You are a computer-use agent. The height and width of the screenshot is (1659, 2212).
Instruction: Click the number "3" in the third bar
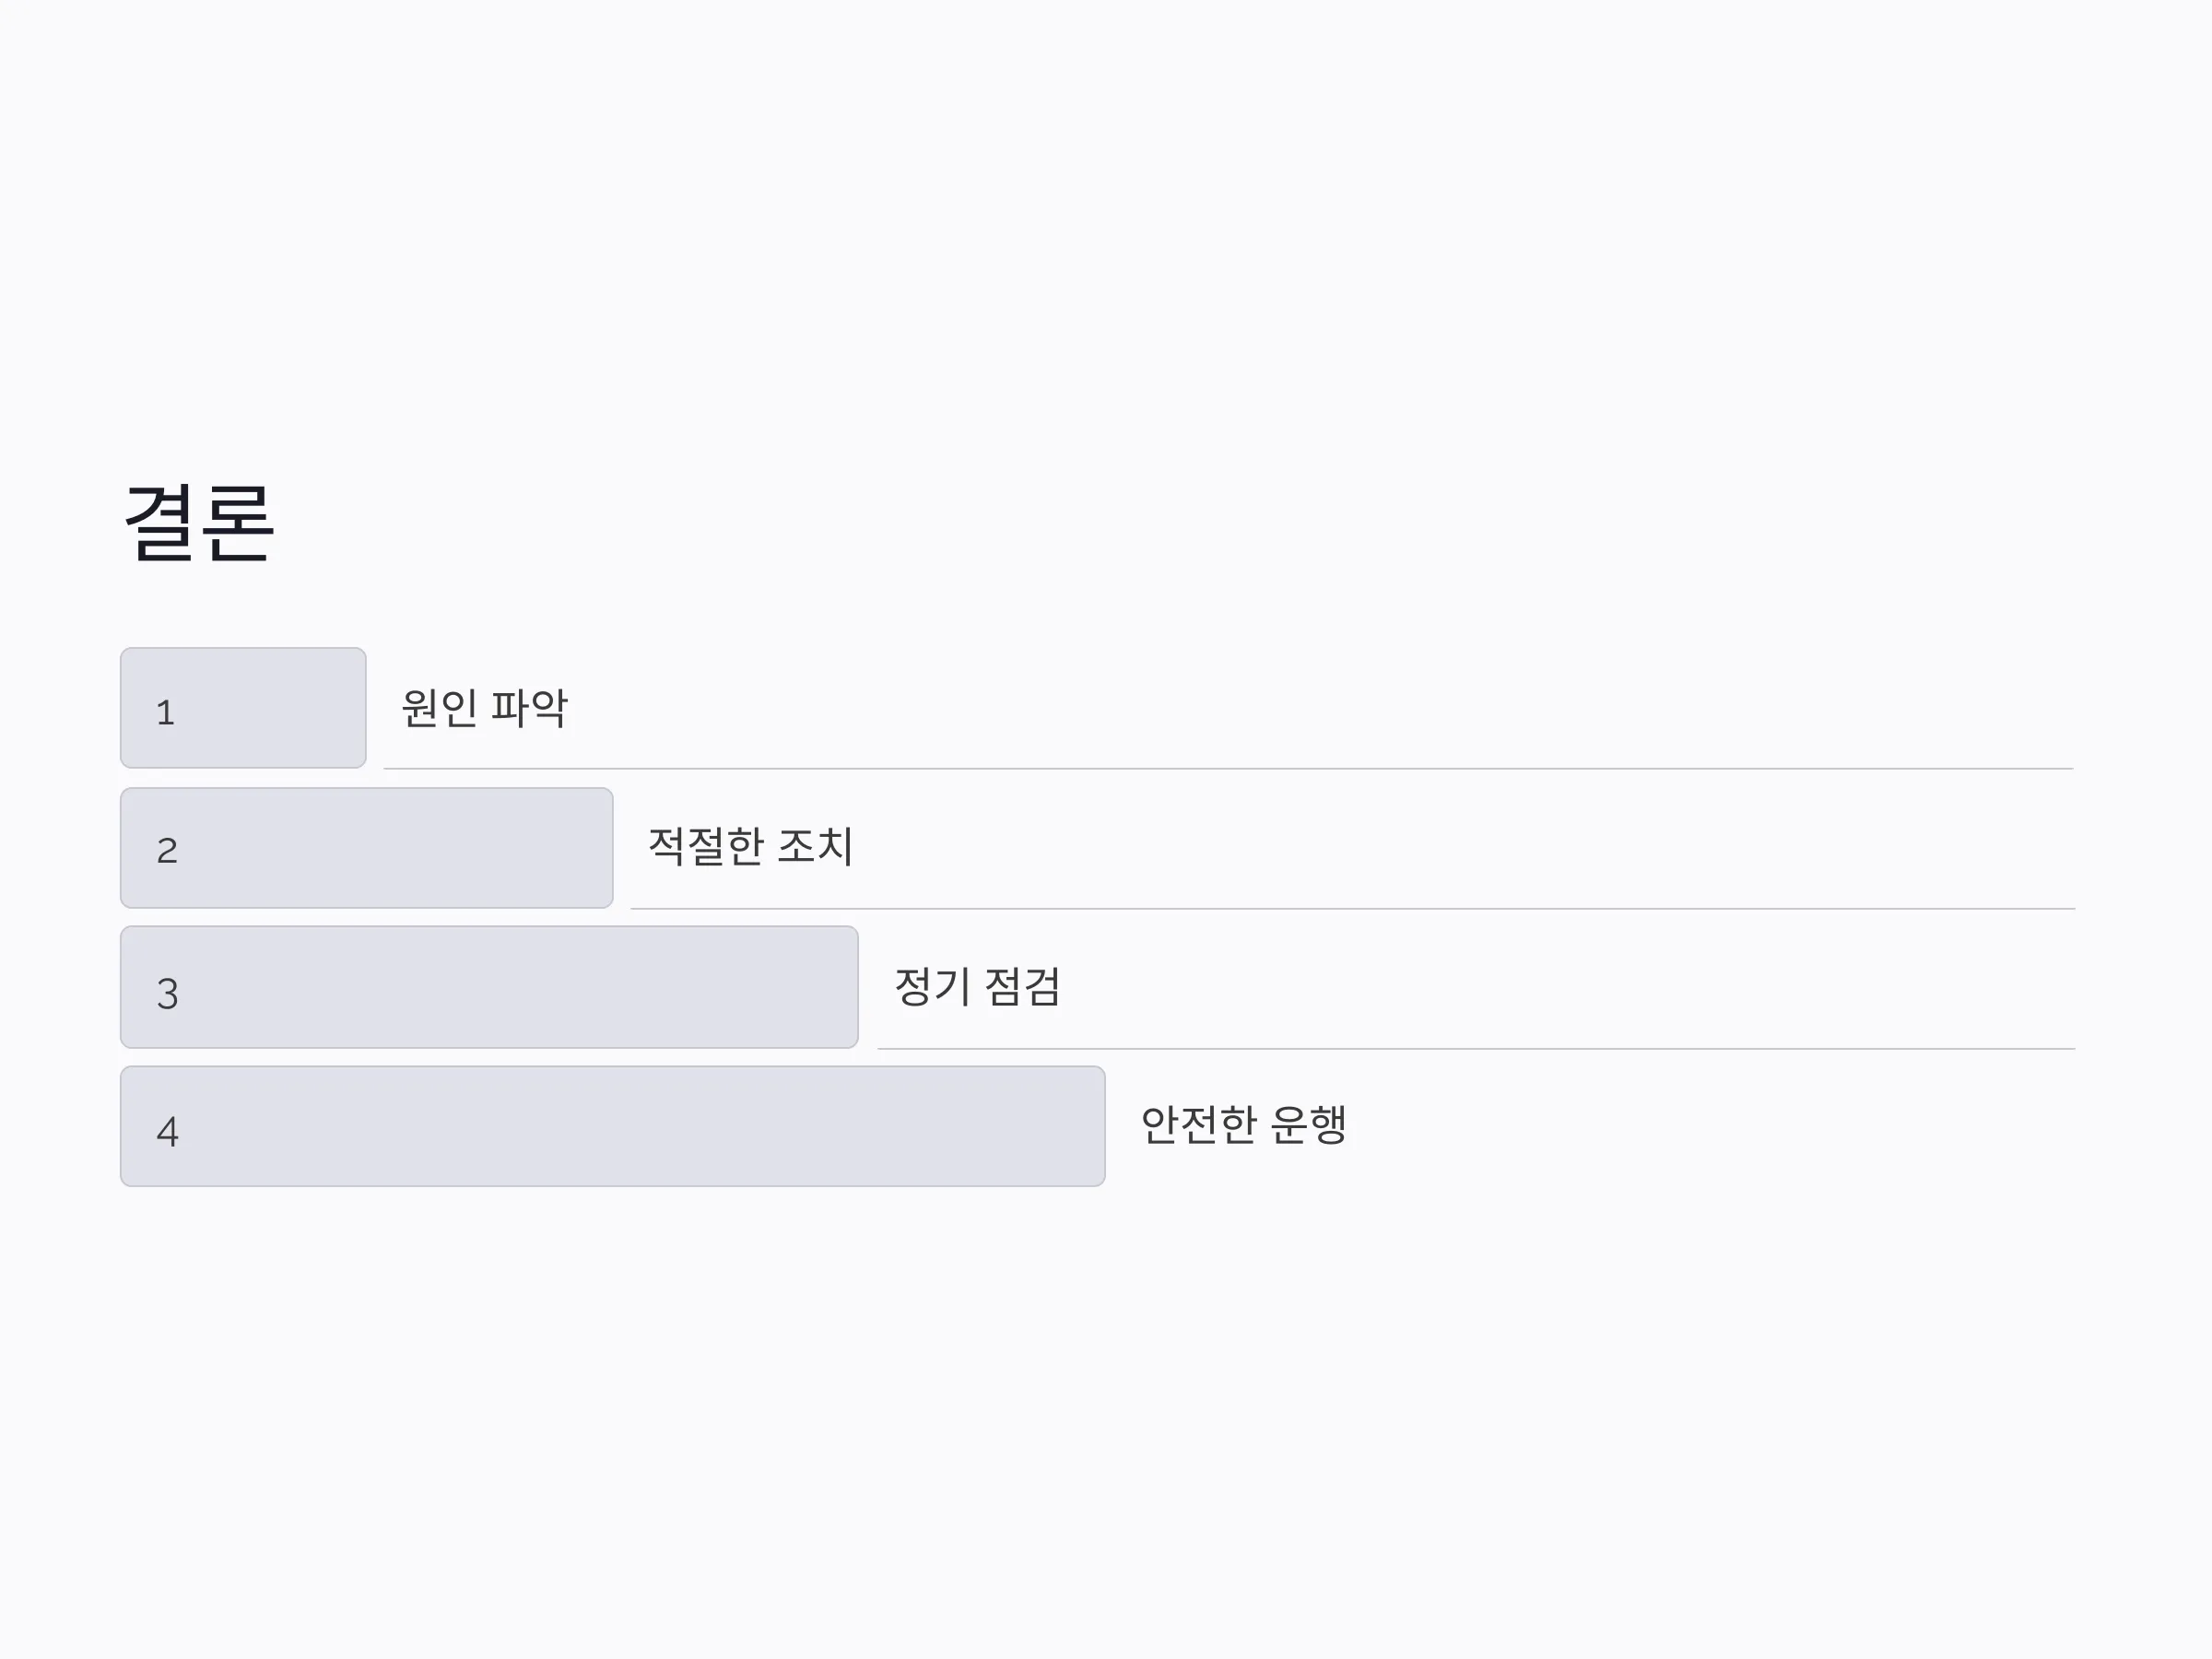(x=167, y=994)
